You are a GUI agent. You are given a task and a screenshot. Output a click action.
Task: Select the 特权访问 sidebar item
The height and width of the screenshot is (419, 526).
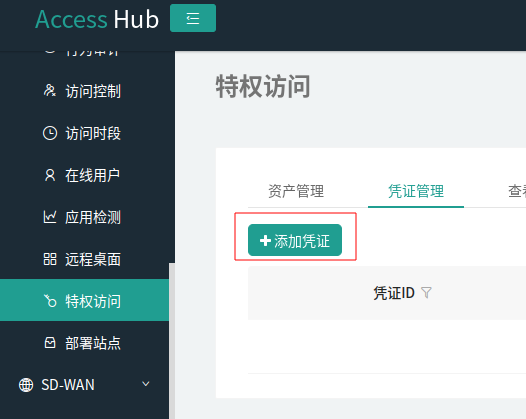point(84,300)
